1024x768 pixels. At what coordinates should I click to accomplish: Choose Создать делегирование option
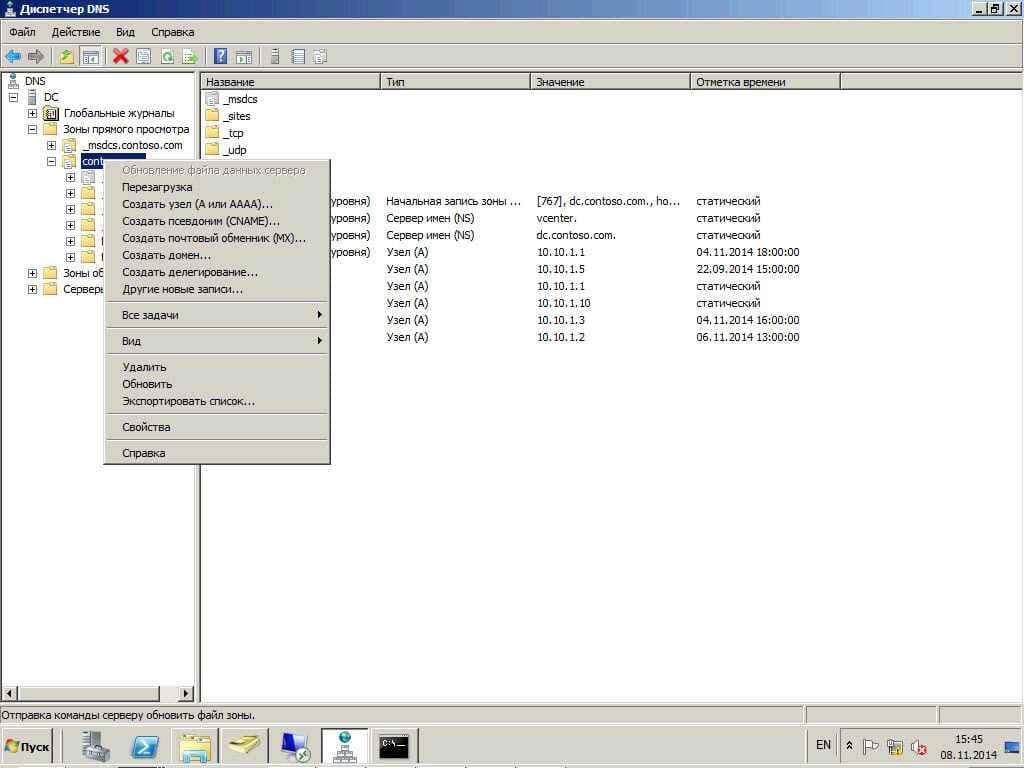click(x=217, y=272)
